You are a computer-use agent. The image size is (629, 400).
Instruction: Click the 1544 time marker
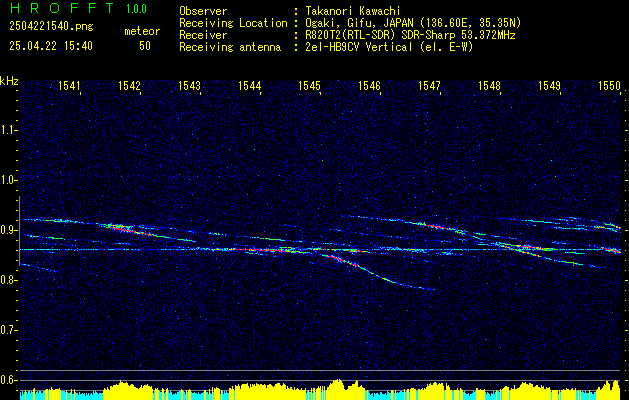pyautogui.click(x=250, y=85)
